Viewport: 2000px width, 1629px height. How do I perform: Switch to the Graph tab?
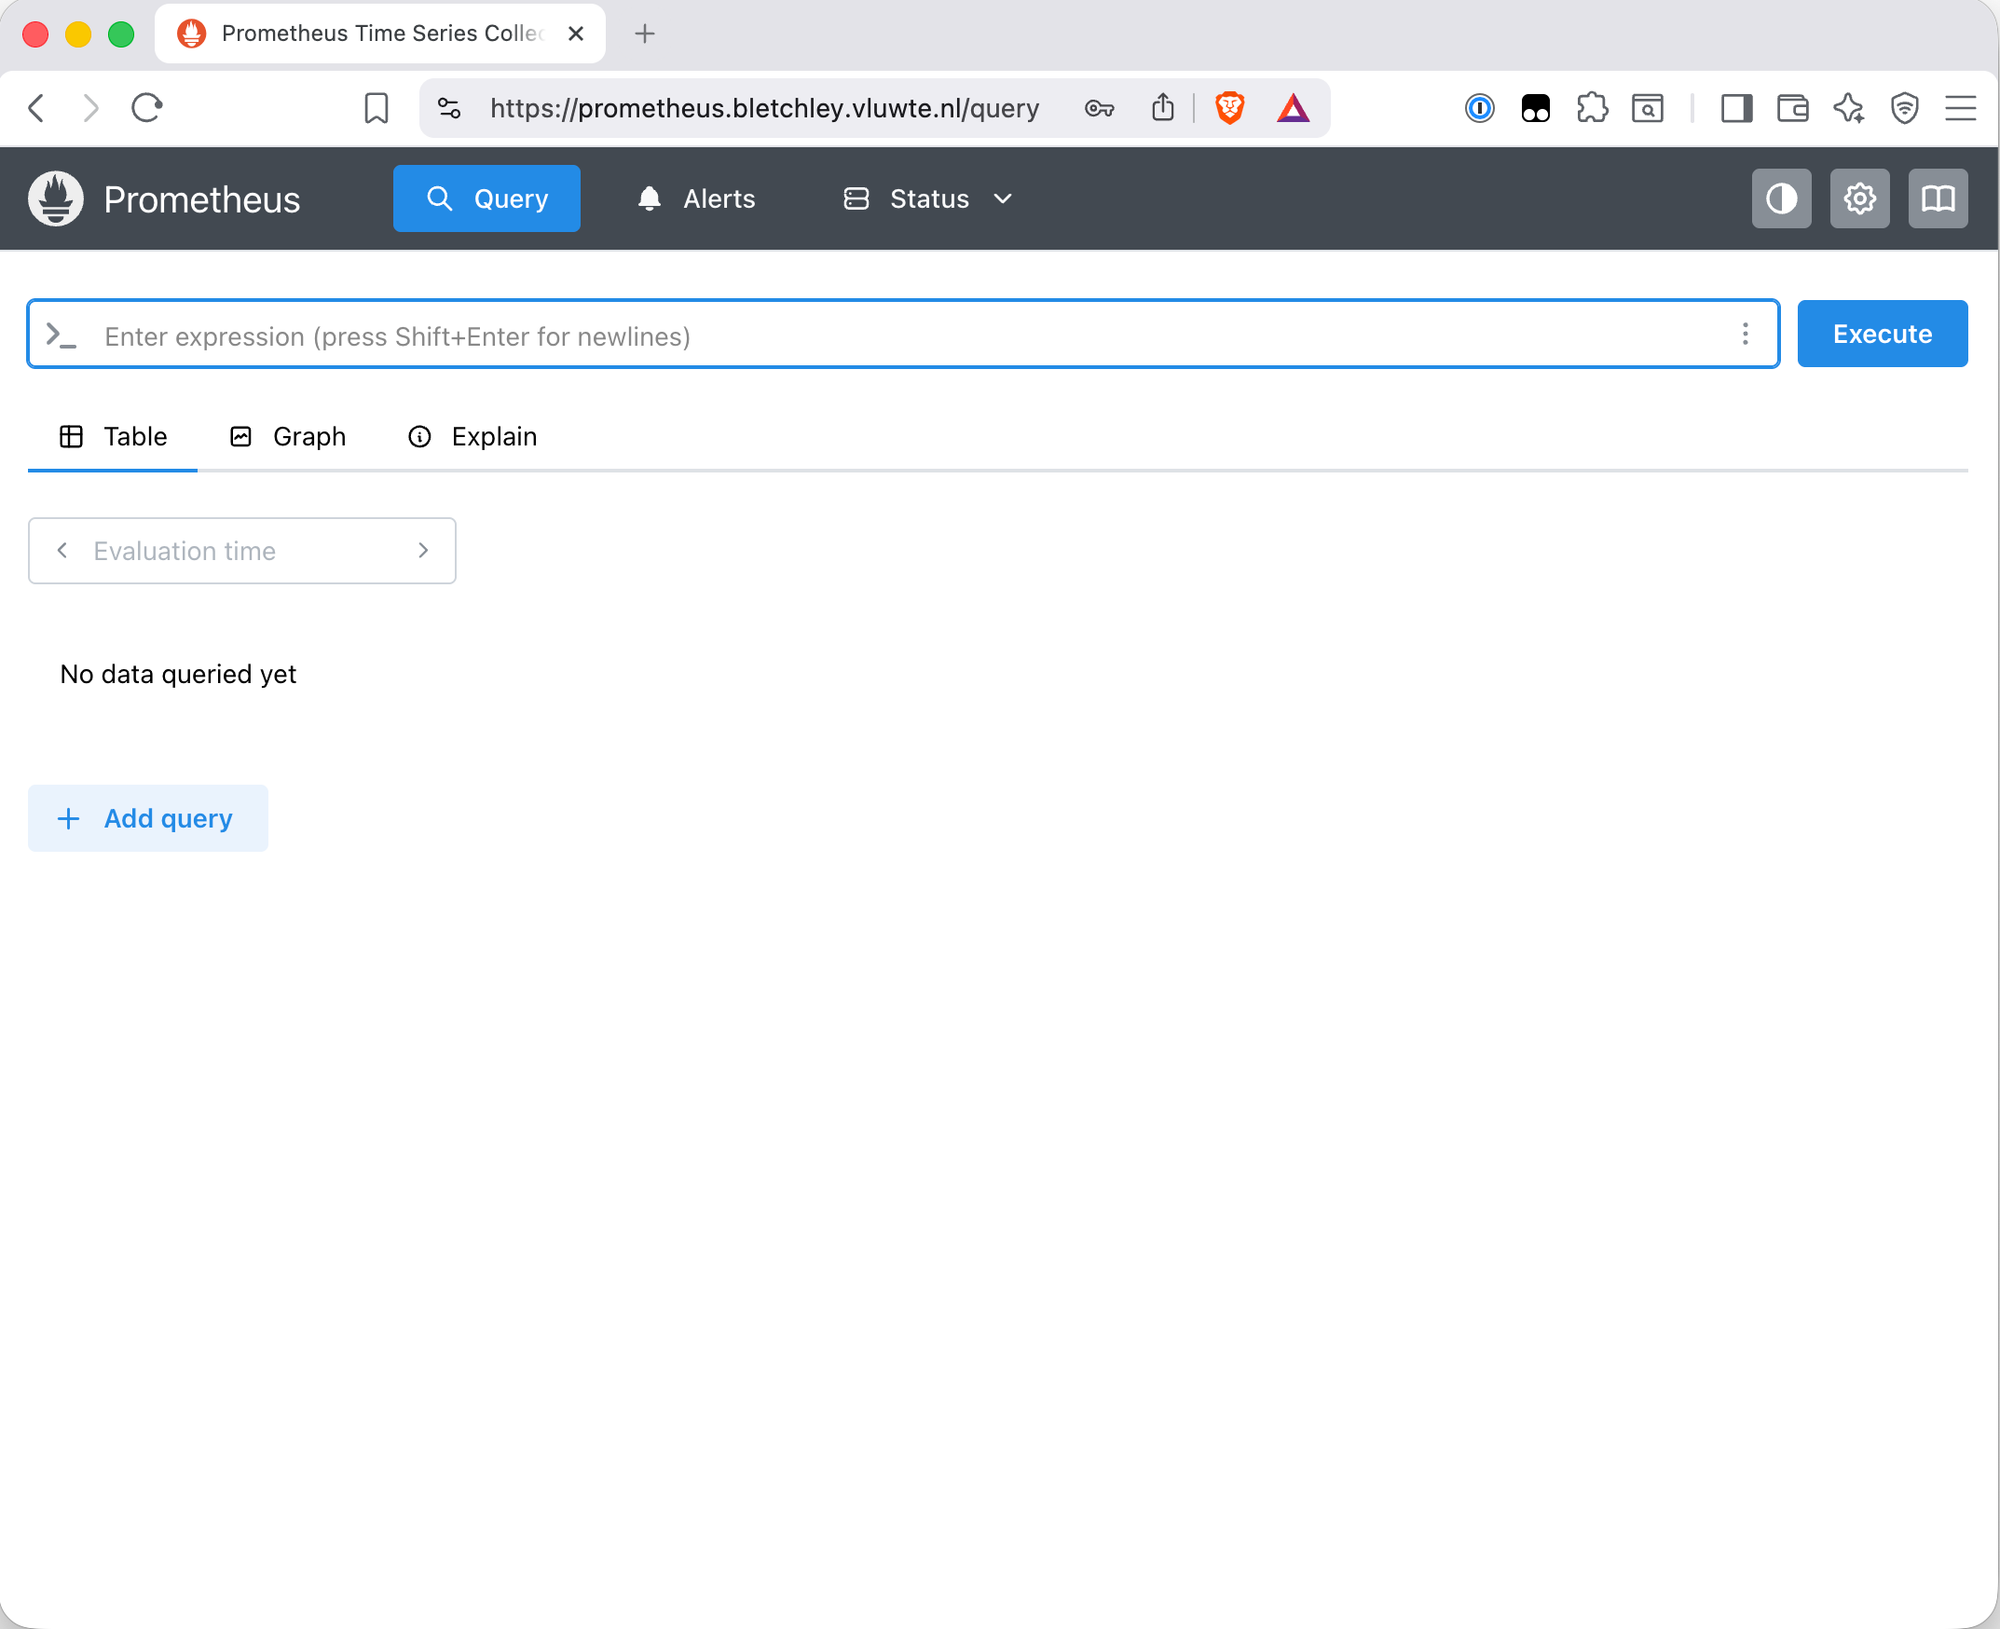[x=288, y=436]
